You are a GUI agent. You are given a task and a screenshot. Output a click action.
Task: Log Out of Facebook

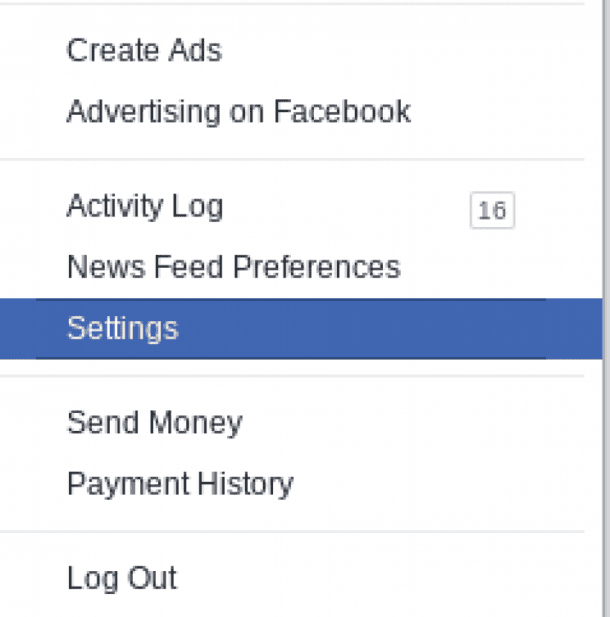click(x=121, y=578)
